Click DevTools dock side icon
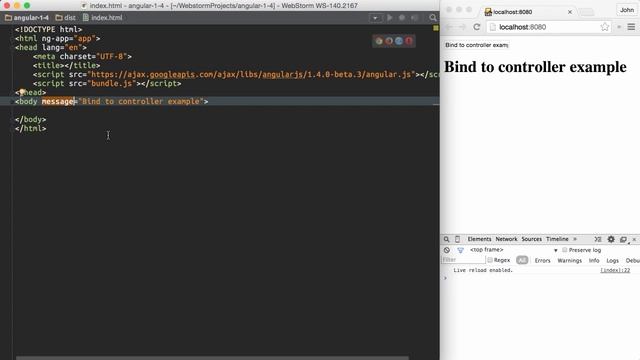Screen dimensions: 640x360 coord(623,240)
